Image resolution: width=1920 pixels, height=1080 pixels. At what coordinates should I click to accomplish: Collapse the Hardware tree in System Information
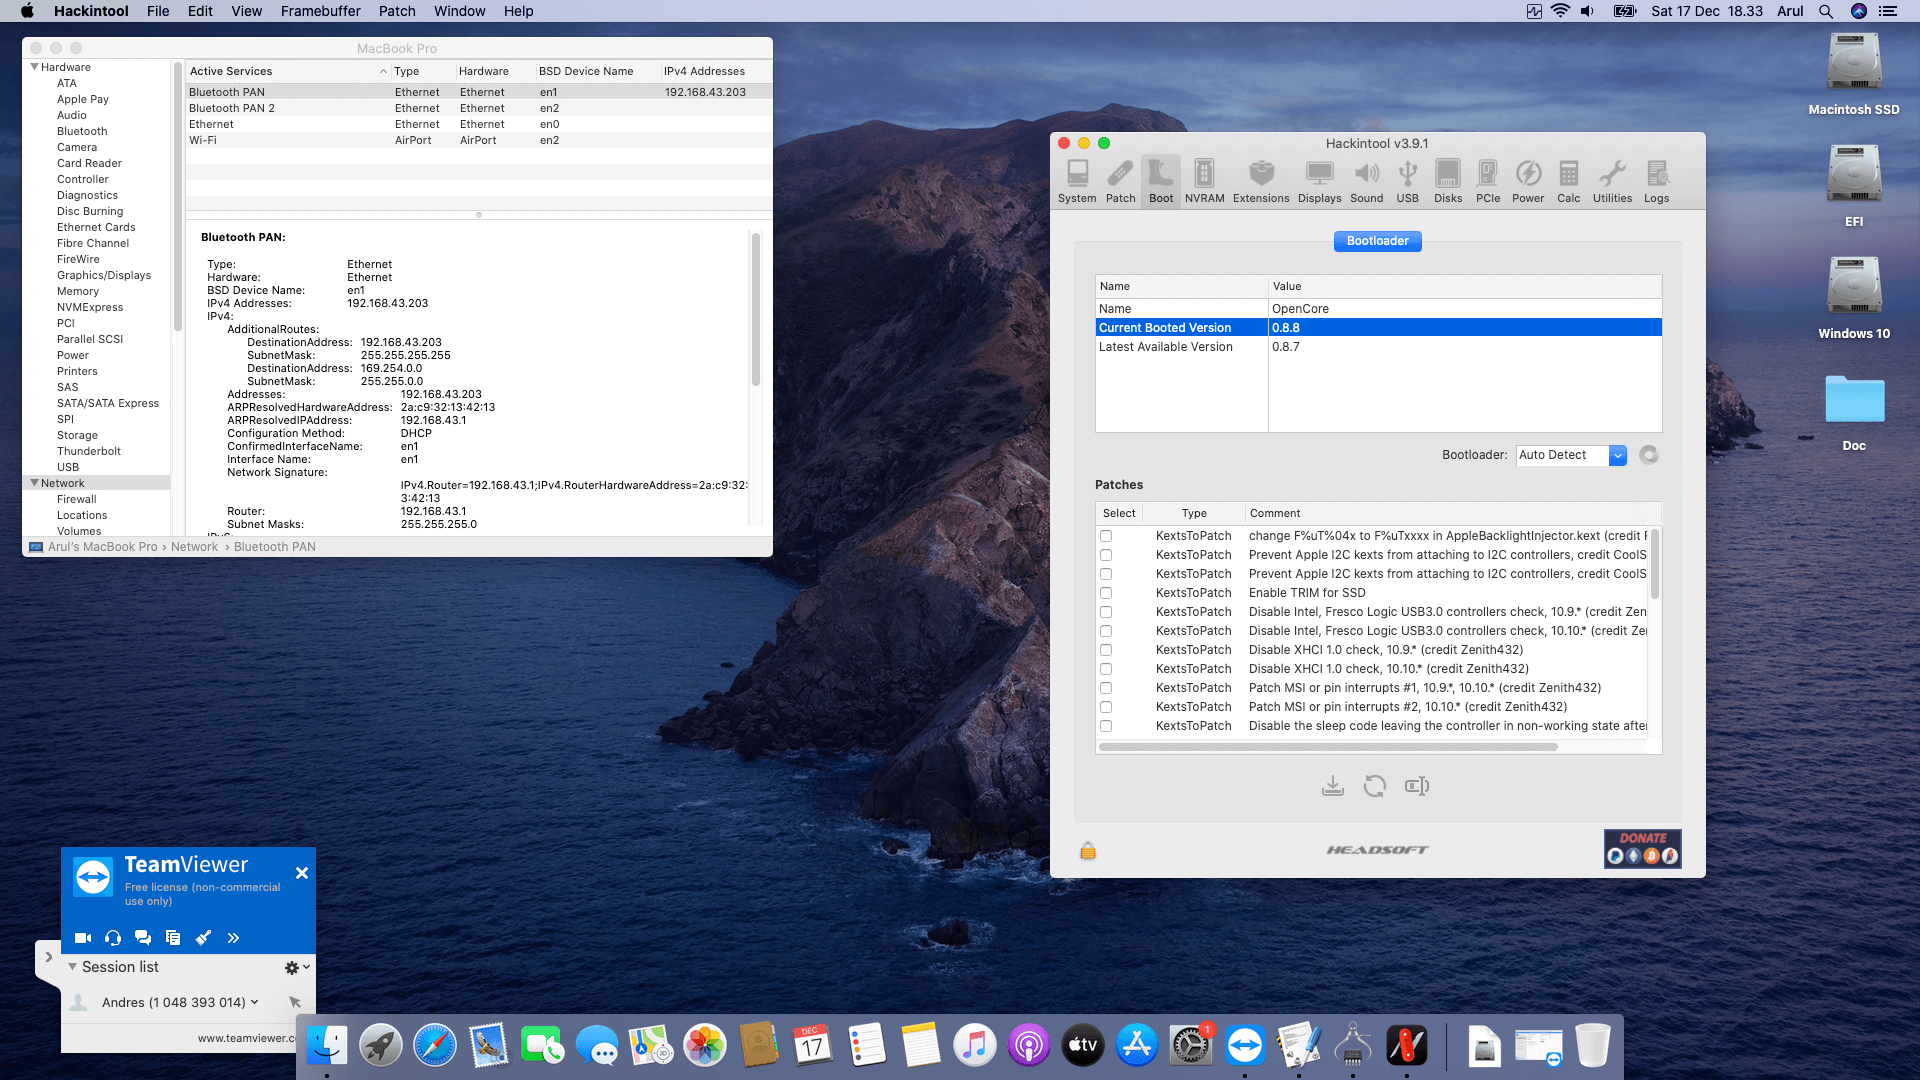pyautogui.click(x=35, y=67)
